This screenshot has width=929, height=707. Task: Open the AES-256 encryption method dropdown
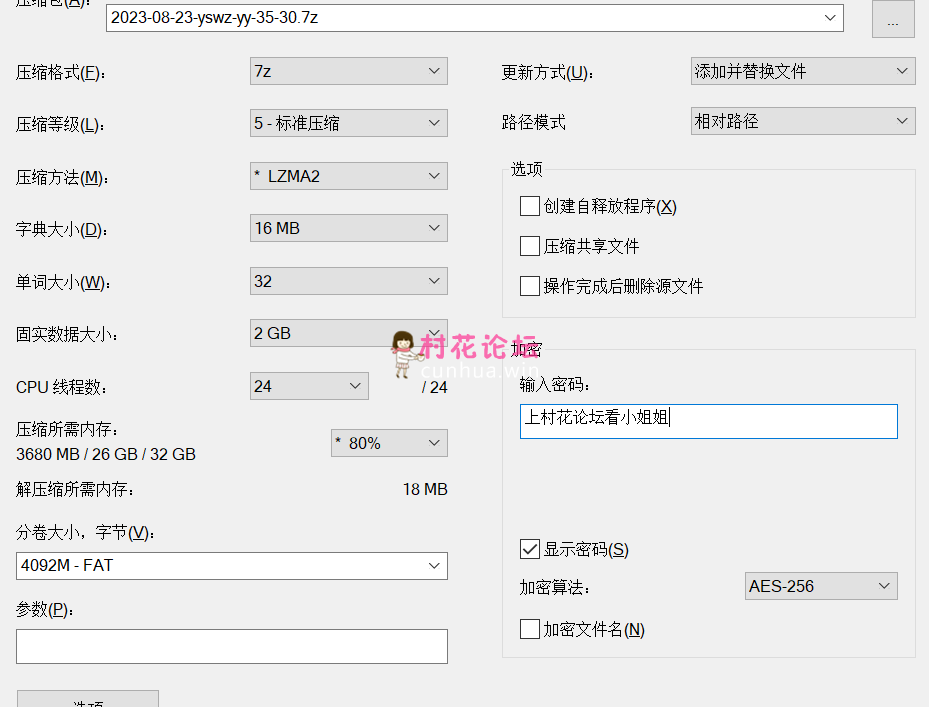821,586
